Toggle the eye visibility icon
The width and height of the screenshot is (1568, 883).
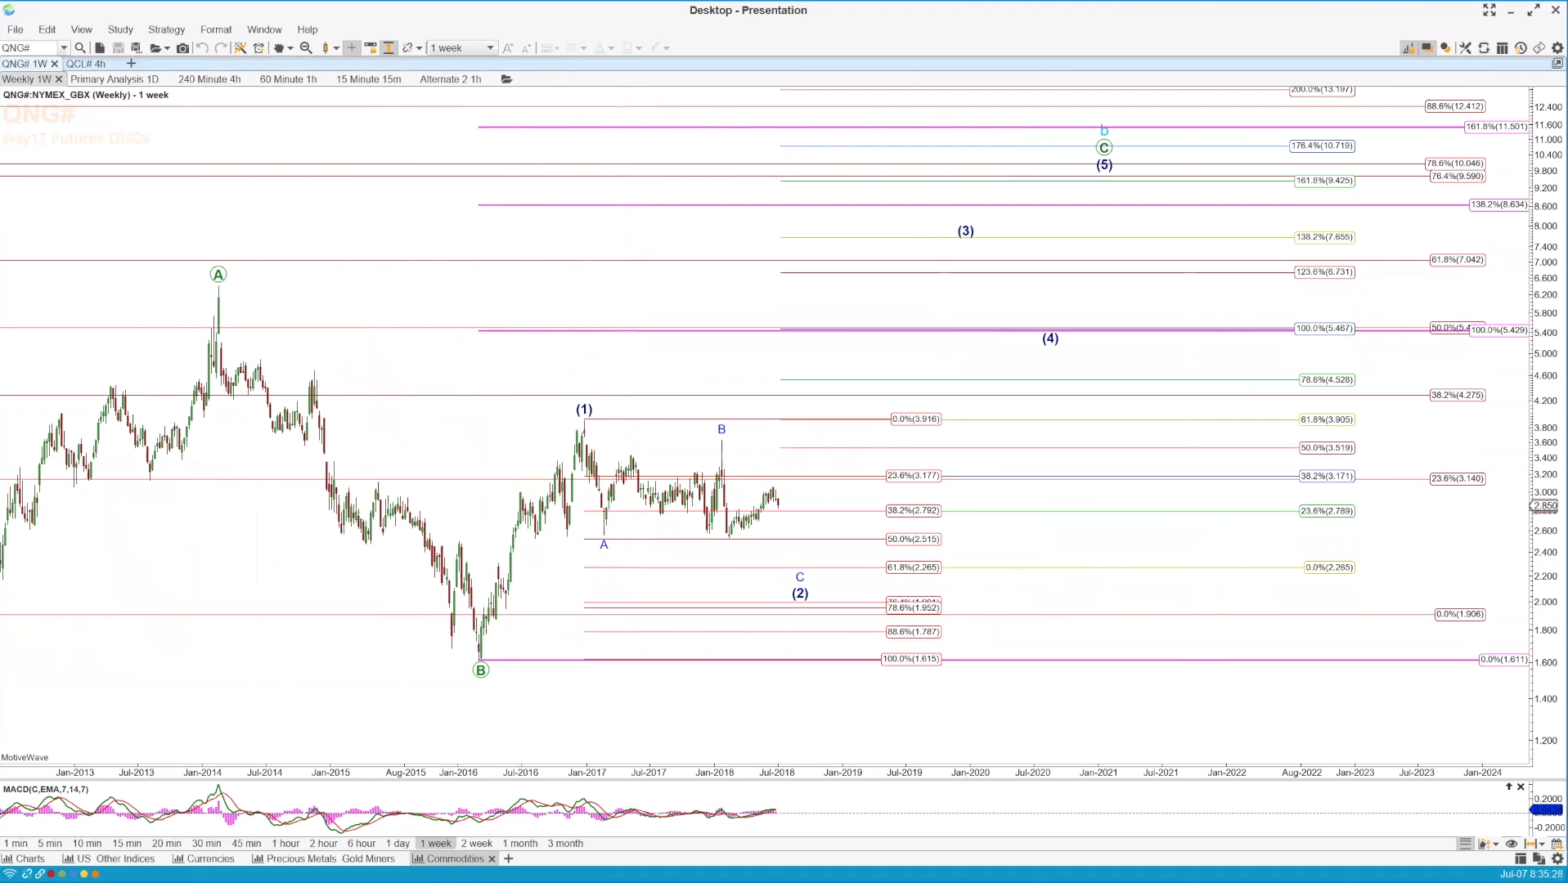[x=1511, y=844]
